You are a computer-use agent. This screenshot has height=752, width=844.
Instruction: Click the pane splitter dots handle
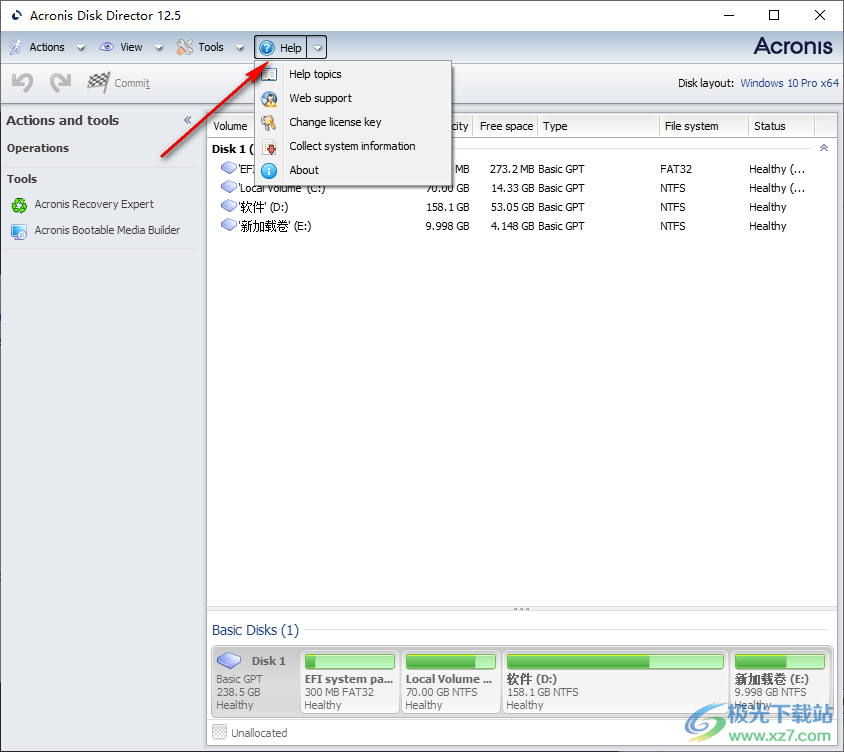pos(521,609)
